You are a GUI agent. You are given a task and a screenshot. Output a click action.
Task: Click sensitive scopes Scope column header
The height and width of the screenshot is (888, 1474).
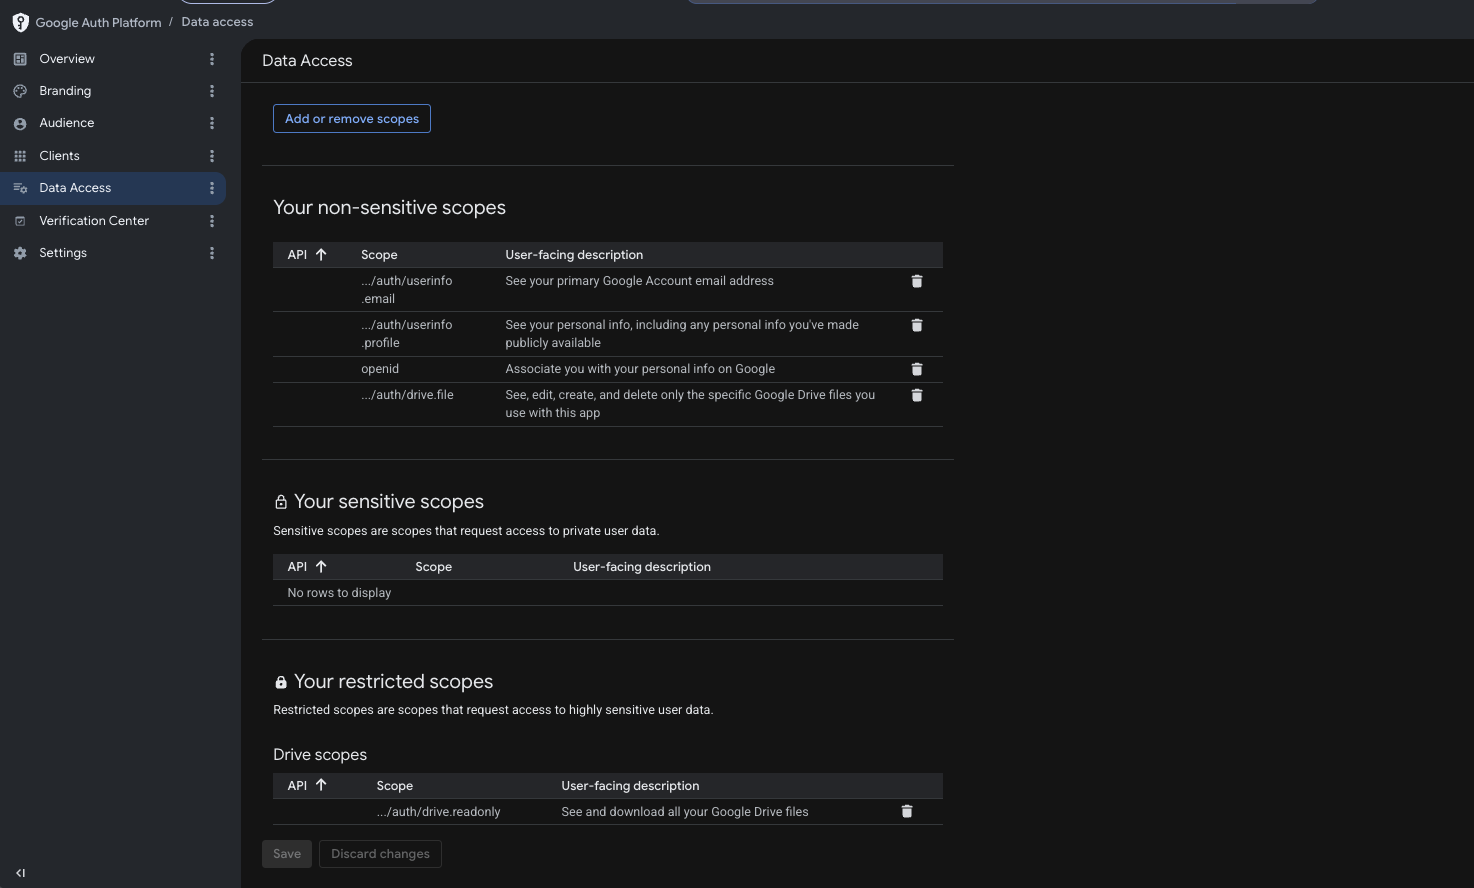[x=434, y=567]
